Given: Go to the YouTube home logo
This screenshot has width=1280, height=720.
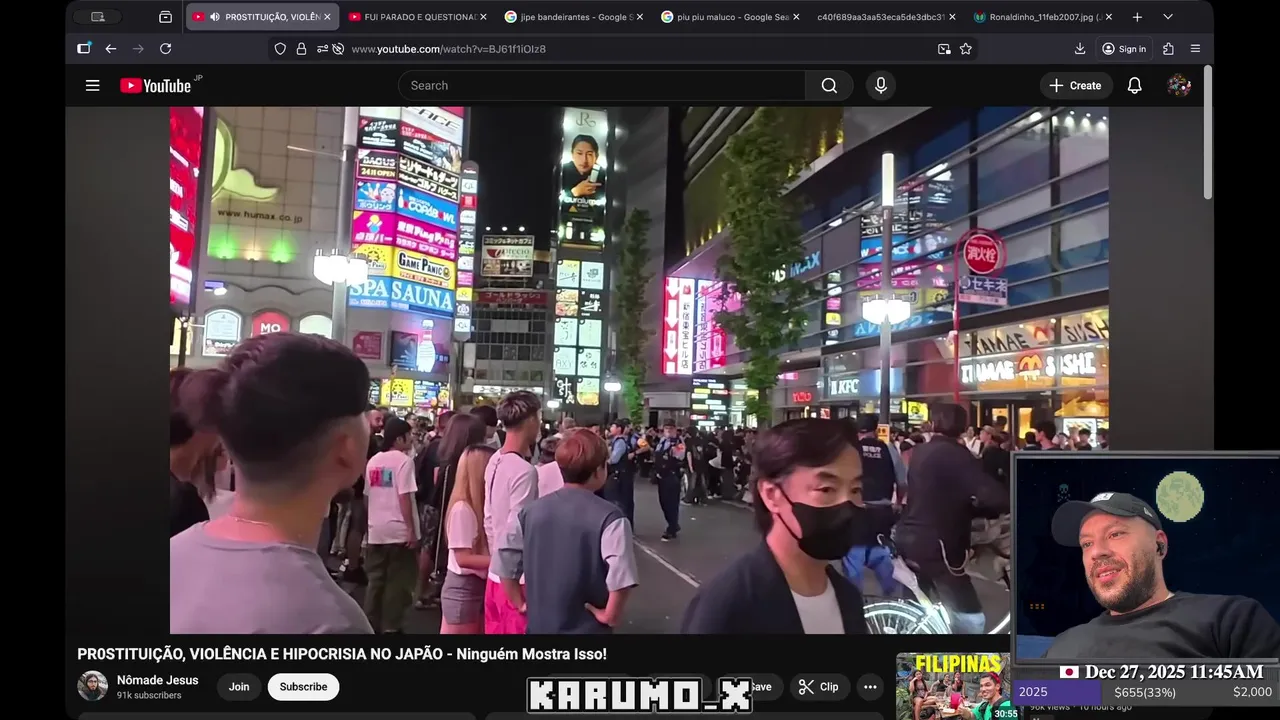Looking at the screenshot, I should [x=155, y=86].
